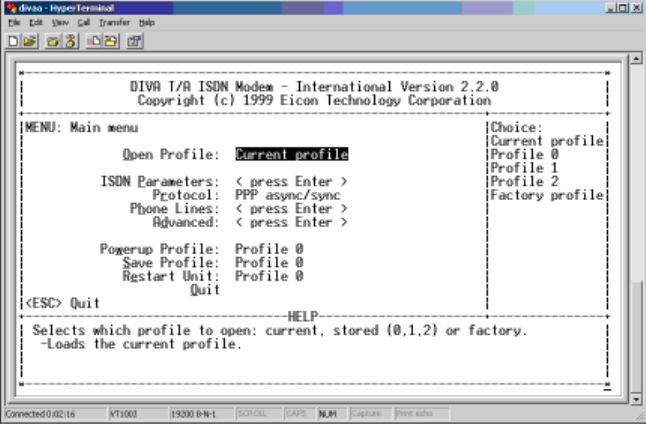Screen dimensions: 646x424
Task: Click the New connection toolbar icon
Action: 13,41
